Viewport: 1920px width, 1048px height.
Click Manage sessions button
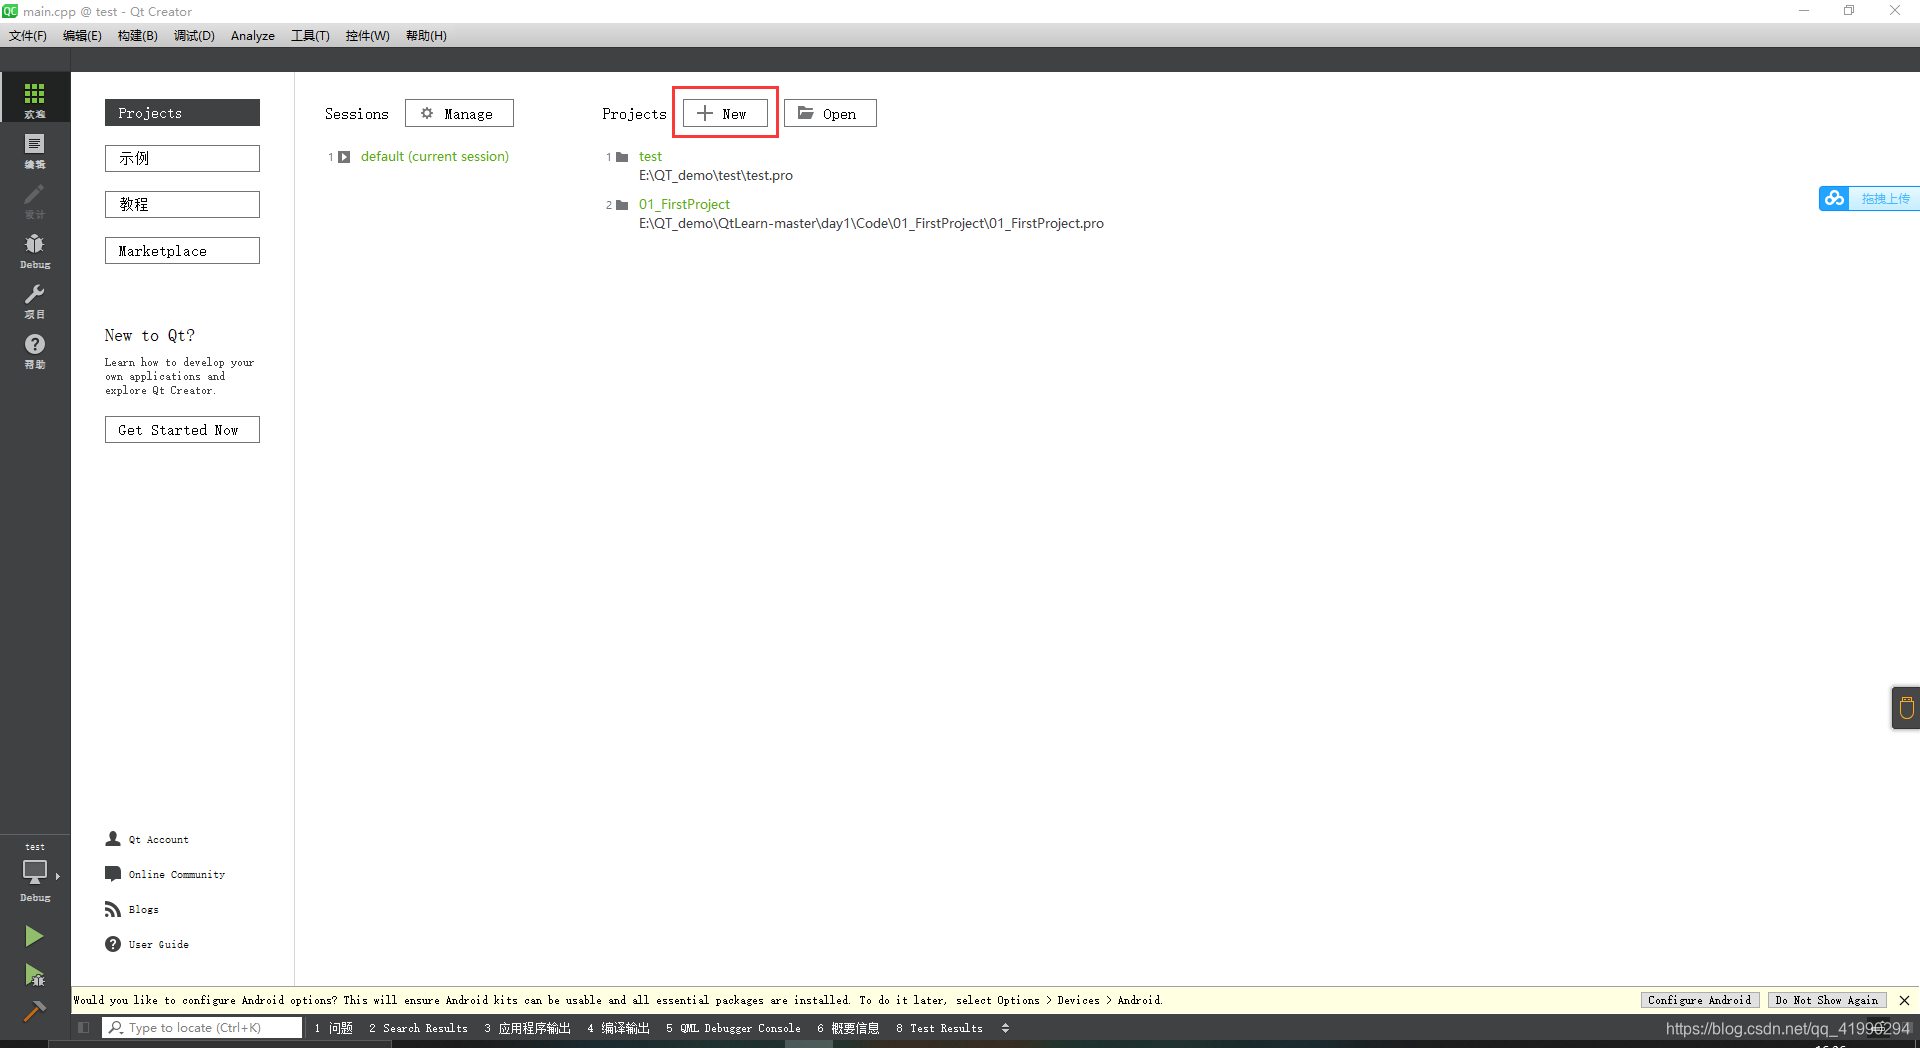[x=459, y=113]
